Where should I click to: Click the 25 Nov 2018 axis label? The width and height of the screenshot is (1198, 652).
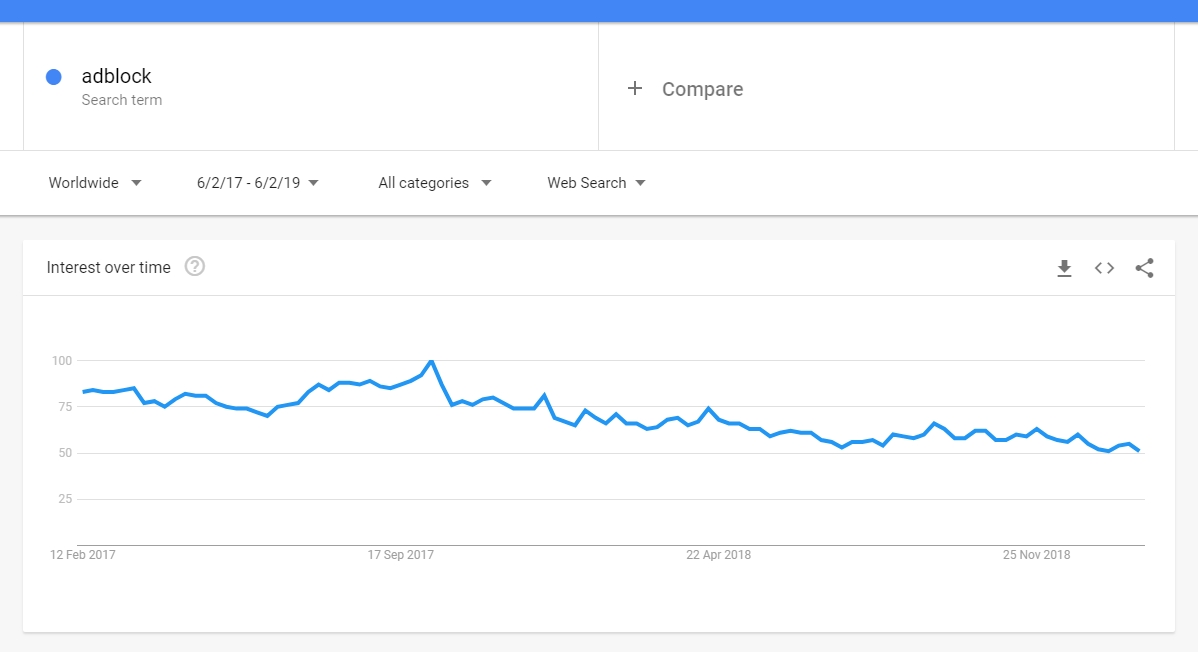1036,555
